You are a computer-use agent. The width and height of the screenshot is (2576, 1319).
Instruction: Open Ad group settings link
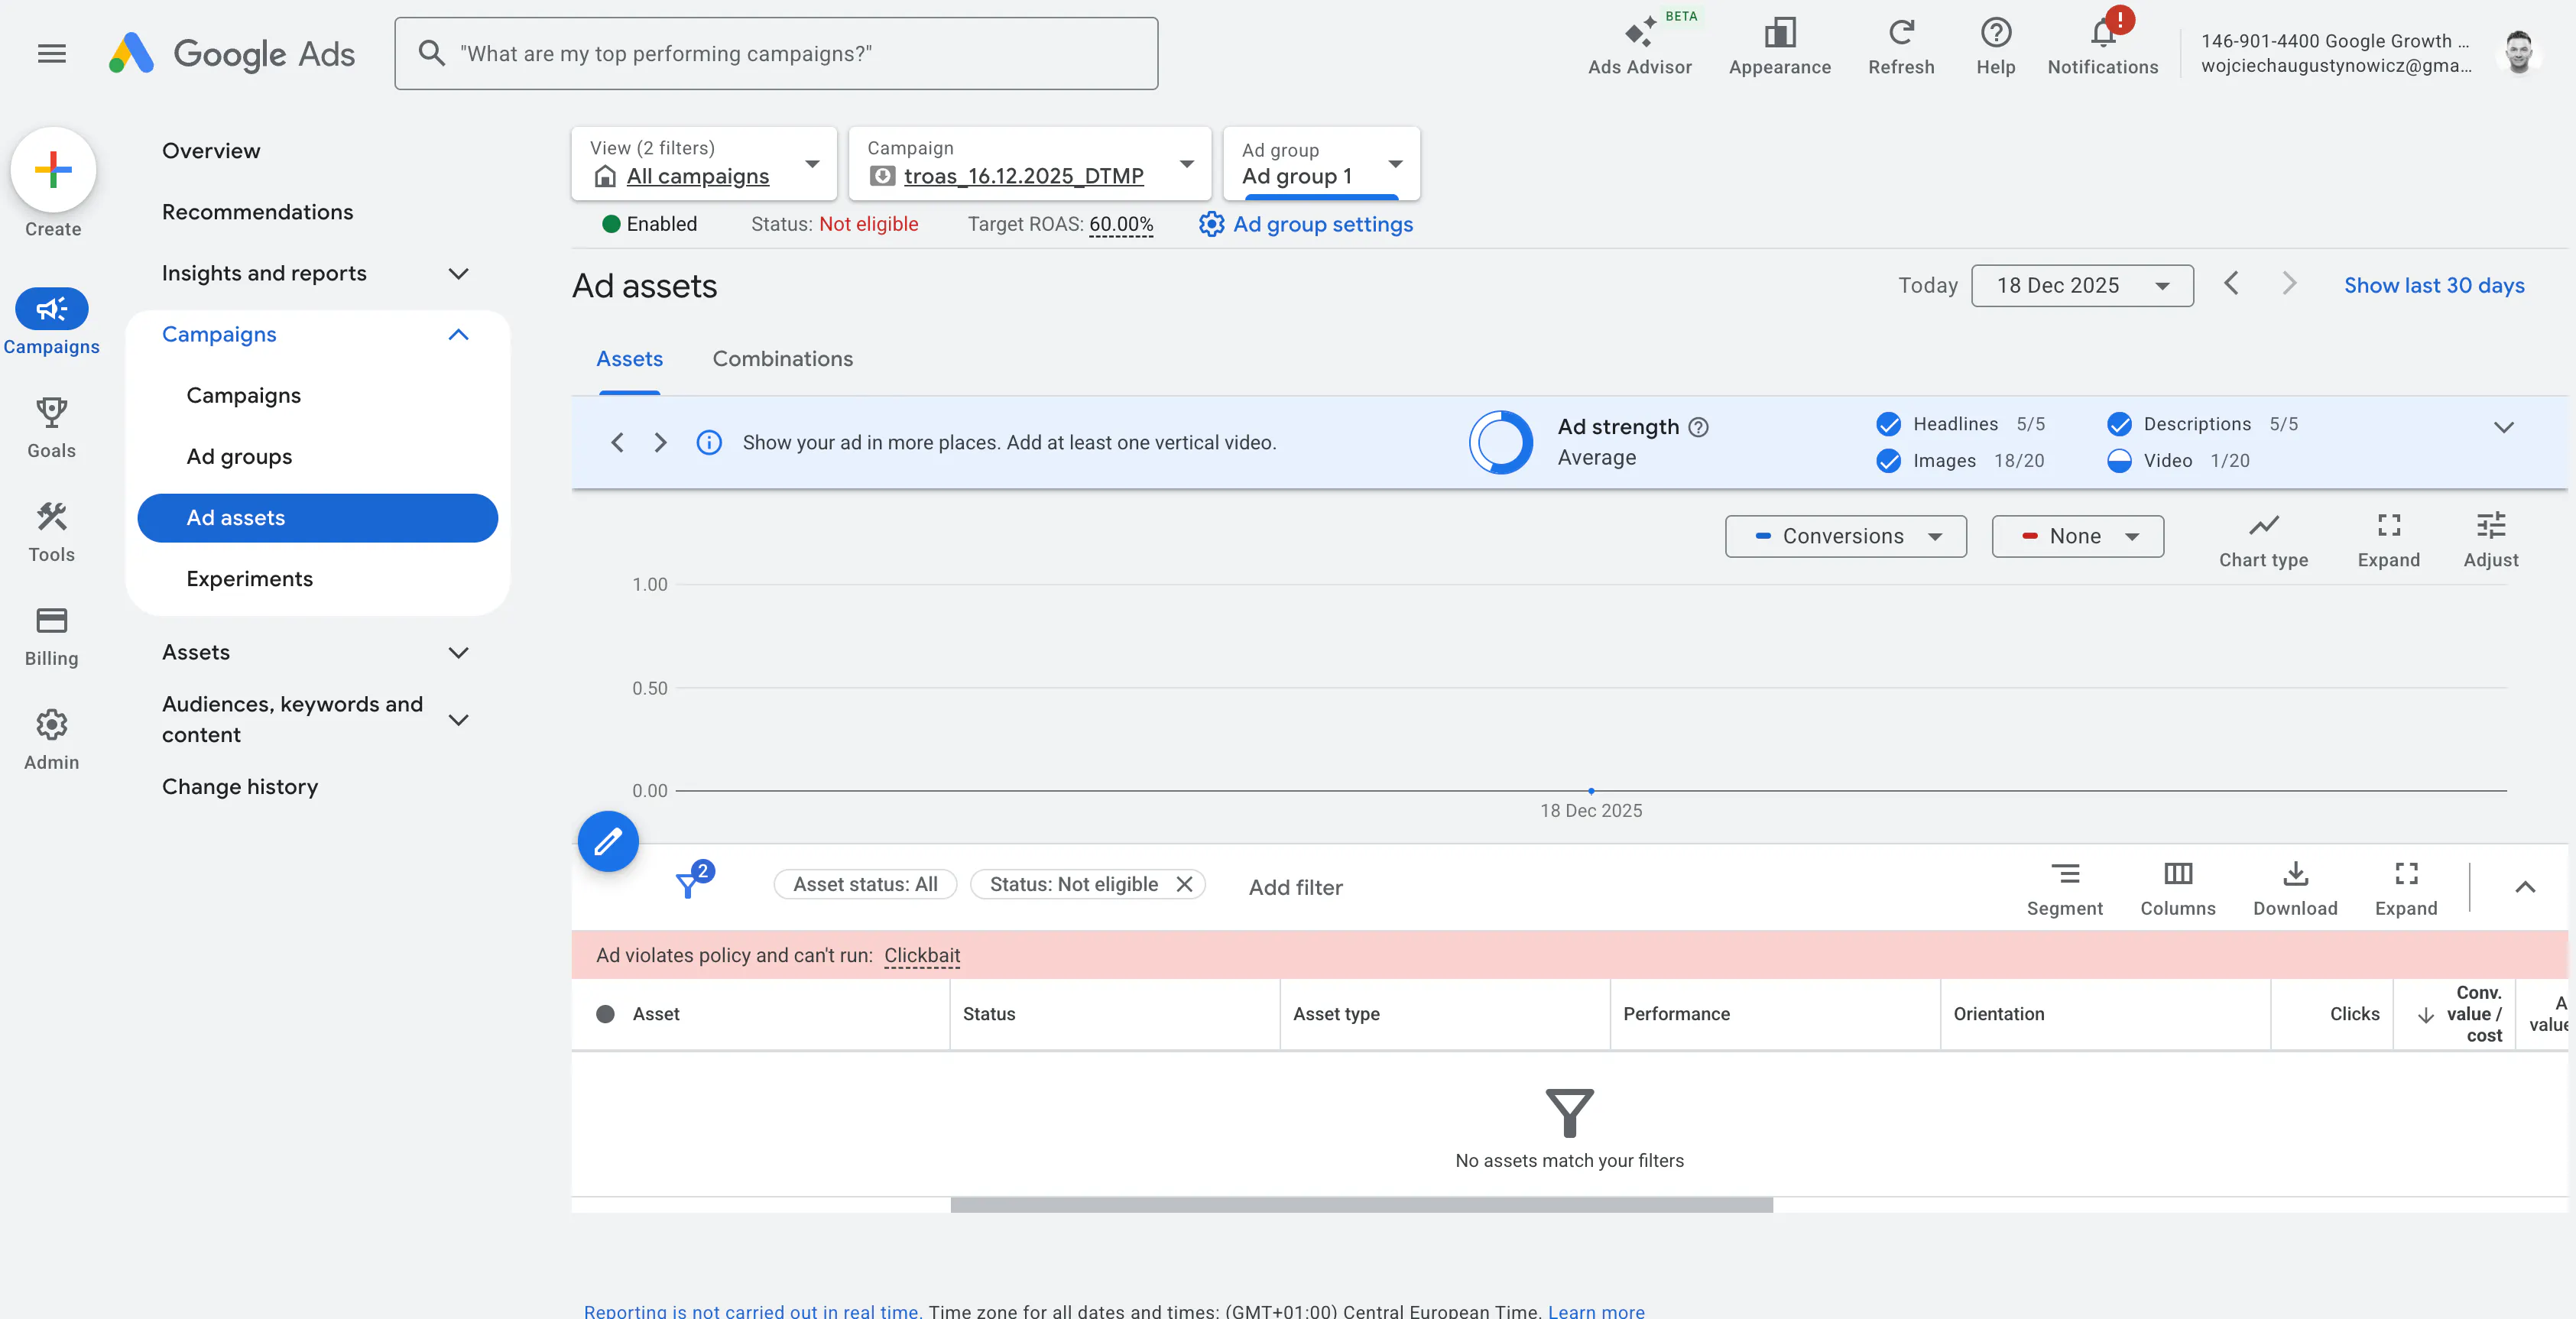click(x=1305, y=224)
